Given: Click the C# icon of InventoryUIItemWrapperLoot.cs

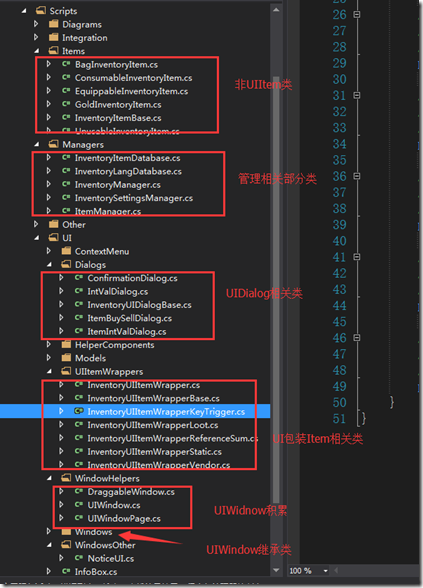Looking at the screenshot, I should coord(79,424).
